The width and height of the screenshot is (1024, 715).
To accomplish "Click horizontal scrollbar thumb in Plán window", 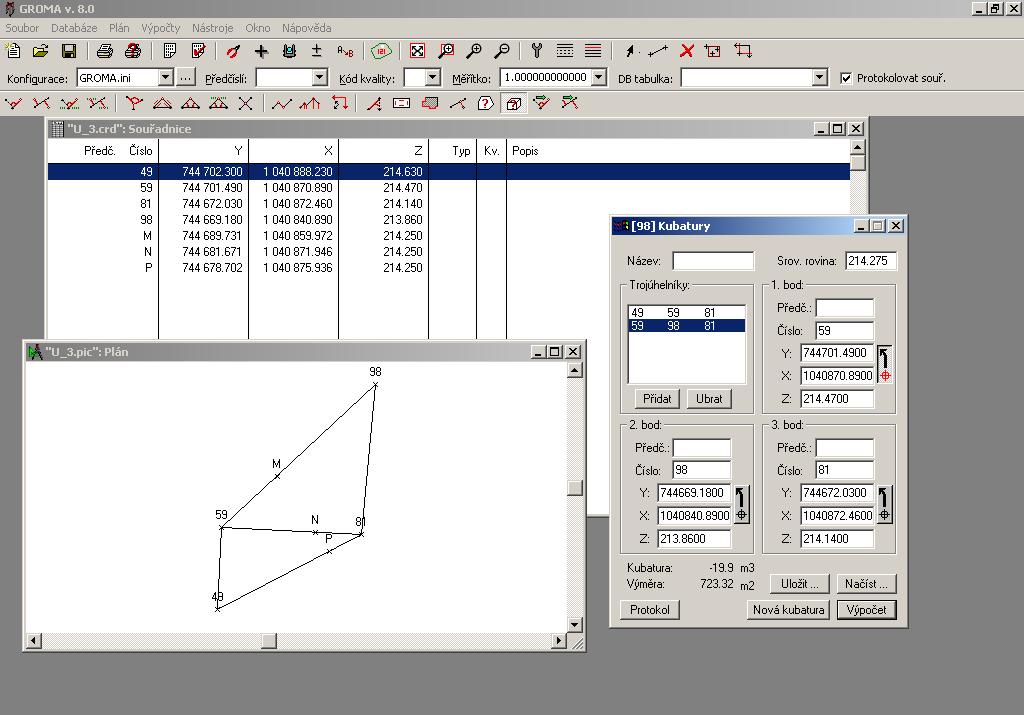I will (269, 641).
